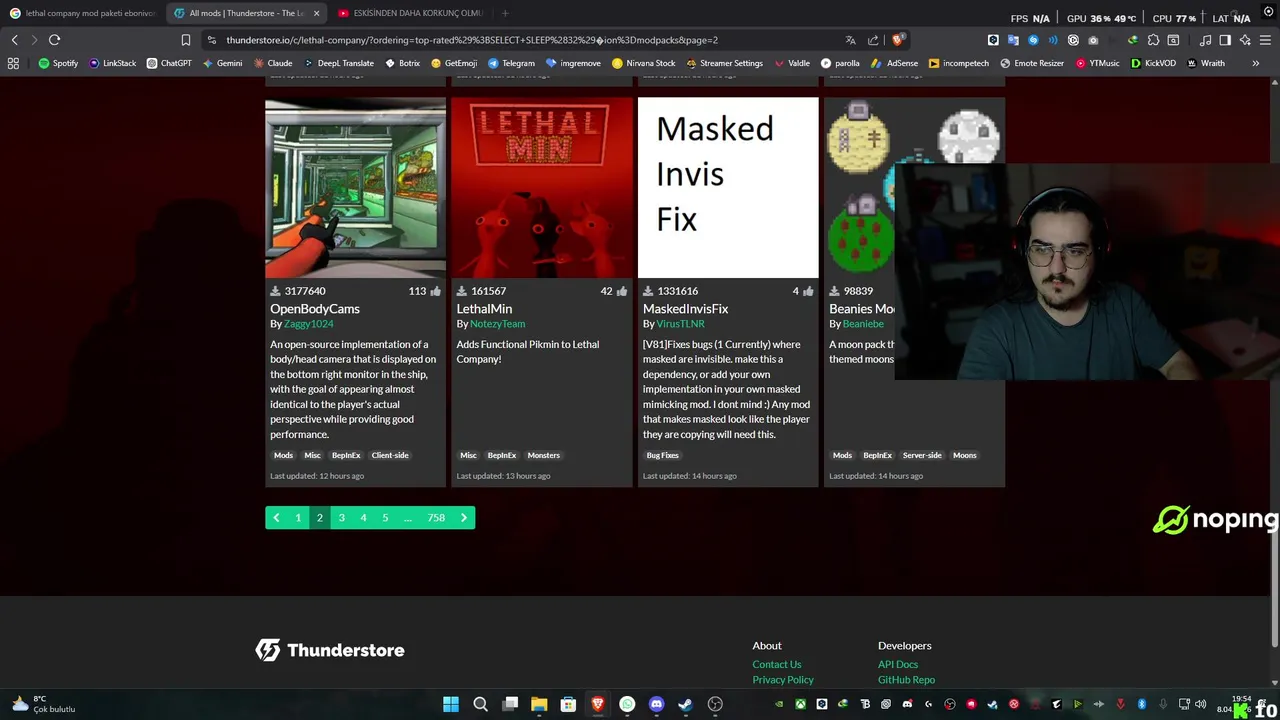Viewport: 1280px width, 720px height.
Task: Show more bookmarks with double chevron
Action: 1256,63
